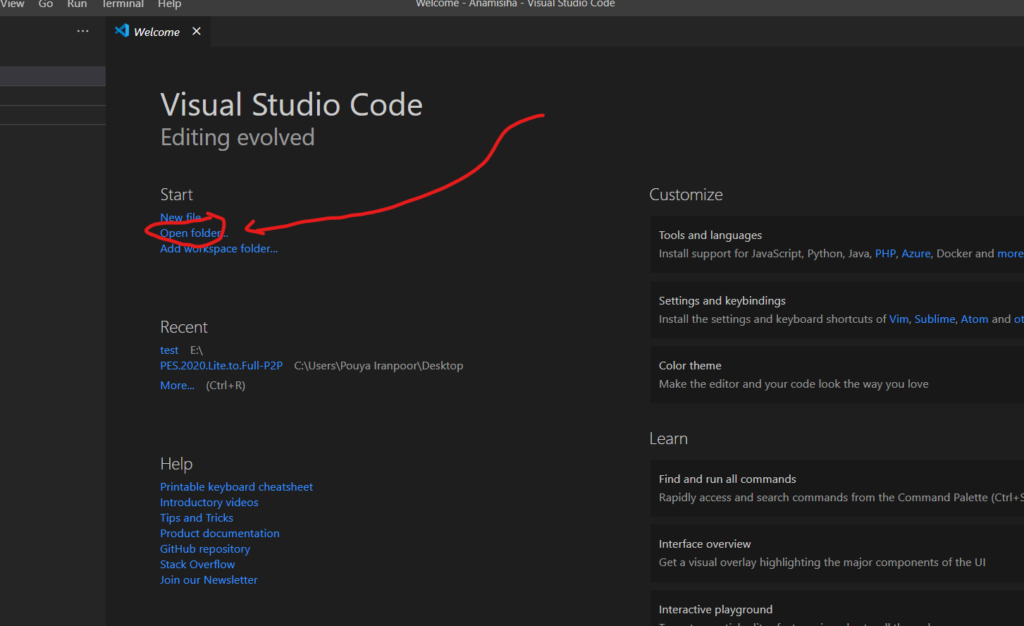Viewport: 1024px width, 626px height.
Task: Select the Color theme option
Action: (x=837, y=375)
